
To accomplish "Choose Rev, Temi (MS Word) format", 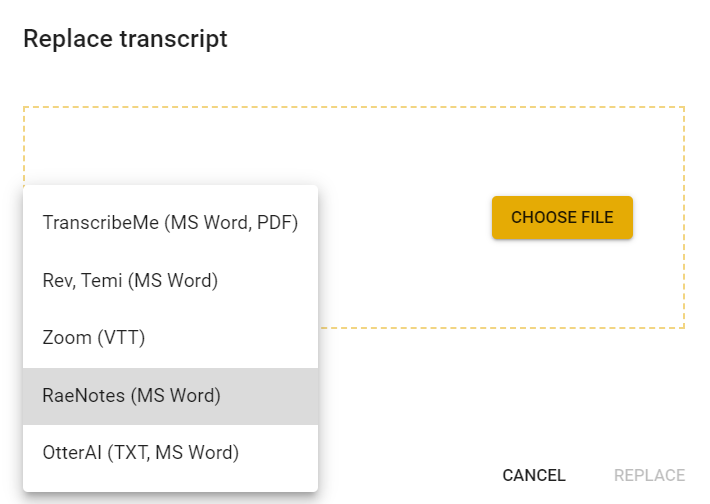I will [170, 280].
